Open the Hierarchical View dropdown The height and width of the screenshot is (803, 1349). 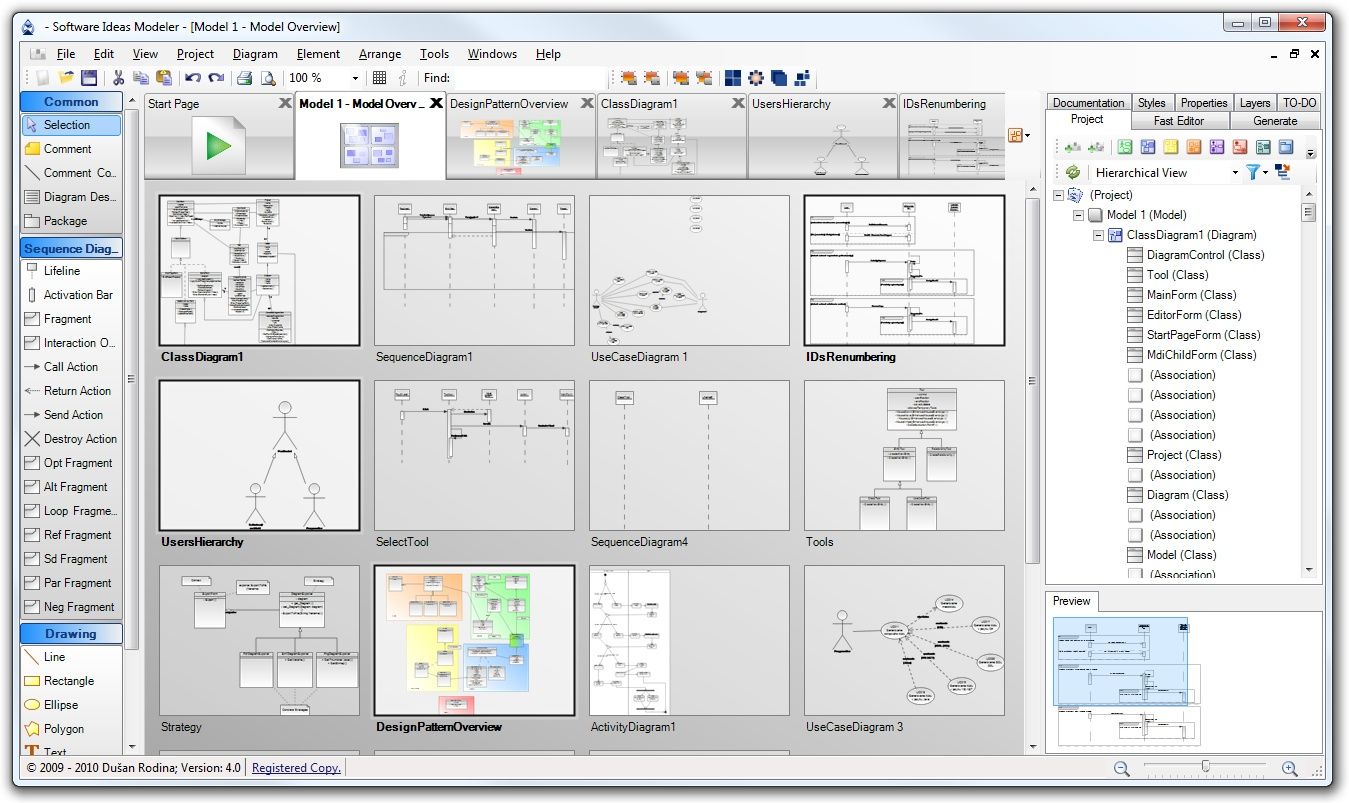1234,172
